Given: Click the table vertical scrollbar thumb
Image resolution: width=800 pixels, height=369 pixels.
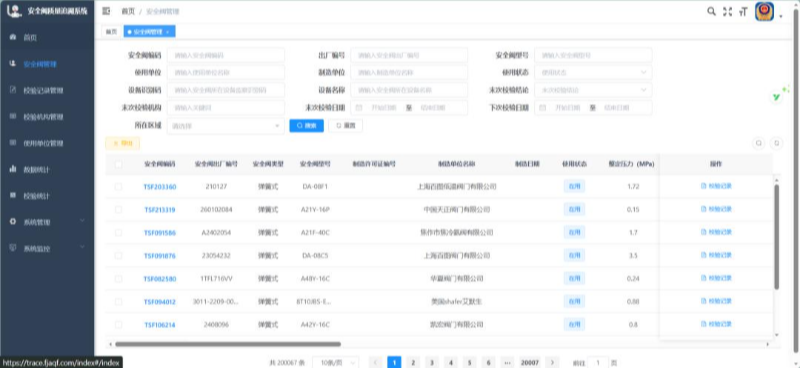Looking at the screenshot, I should pyautogui.click(x=777, y=237).
